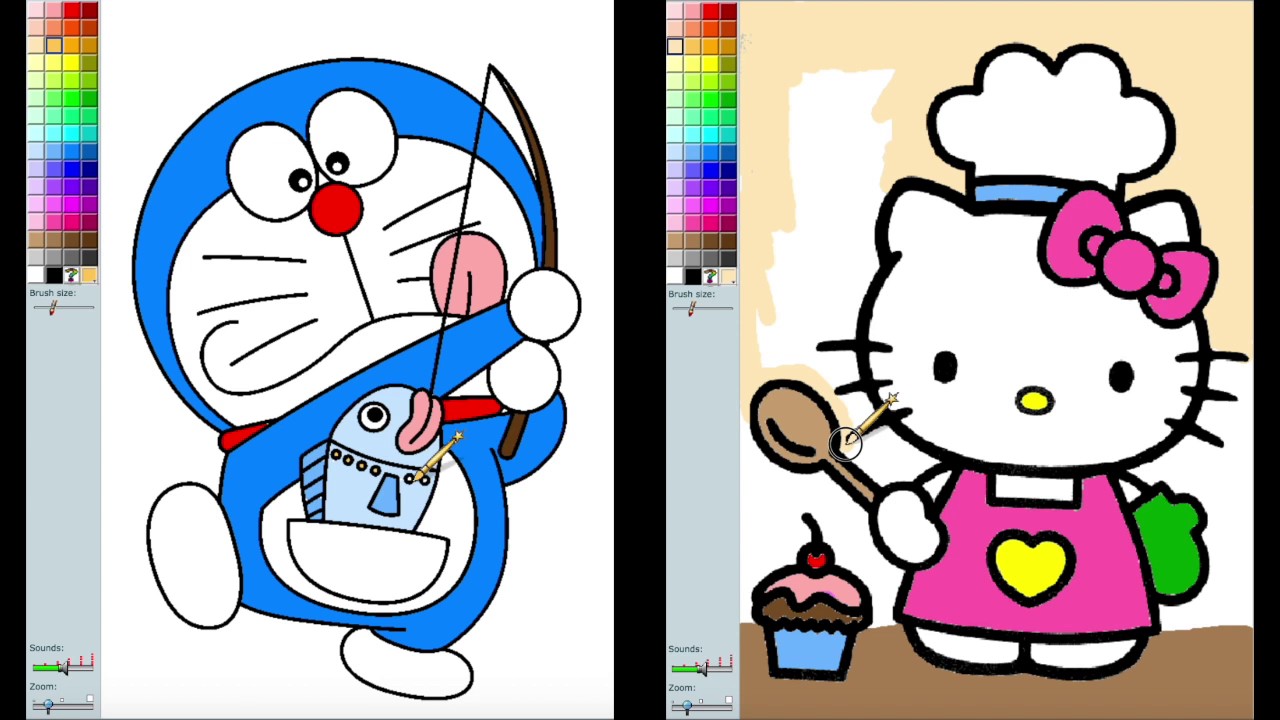The height and width of the screenshot is (720, 1280).
Task: Select the black swatch in Doraemon palette
Action: (x=54, y=275)
